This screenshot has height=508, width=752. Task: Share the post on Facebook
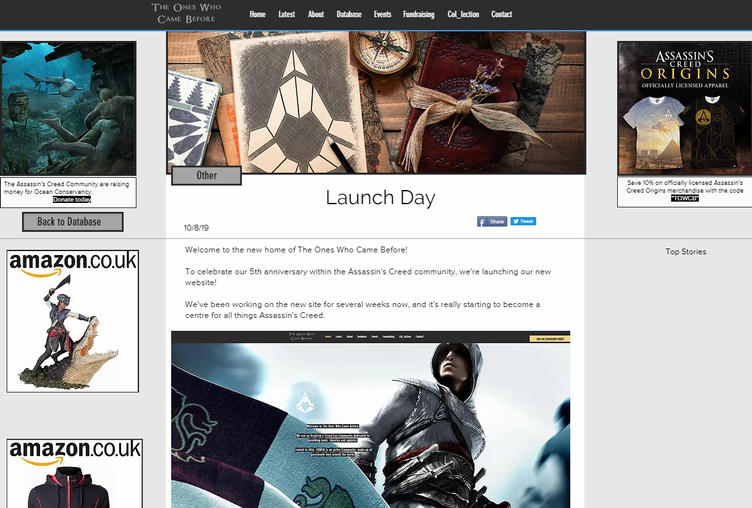[492, 221]
